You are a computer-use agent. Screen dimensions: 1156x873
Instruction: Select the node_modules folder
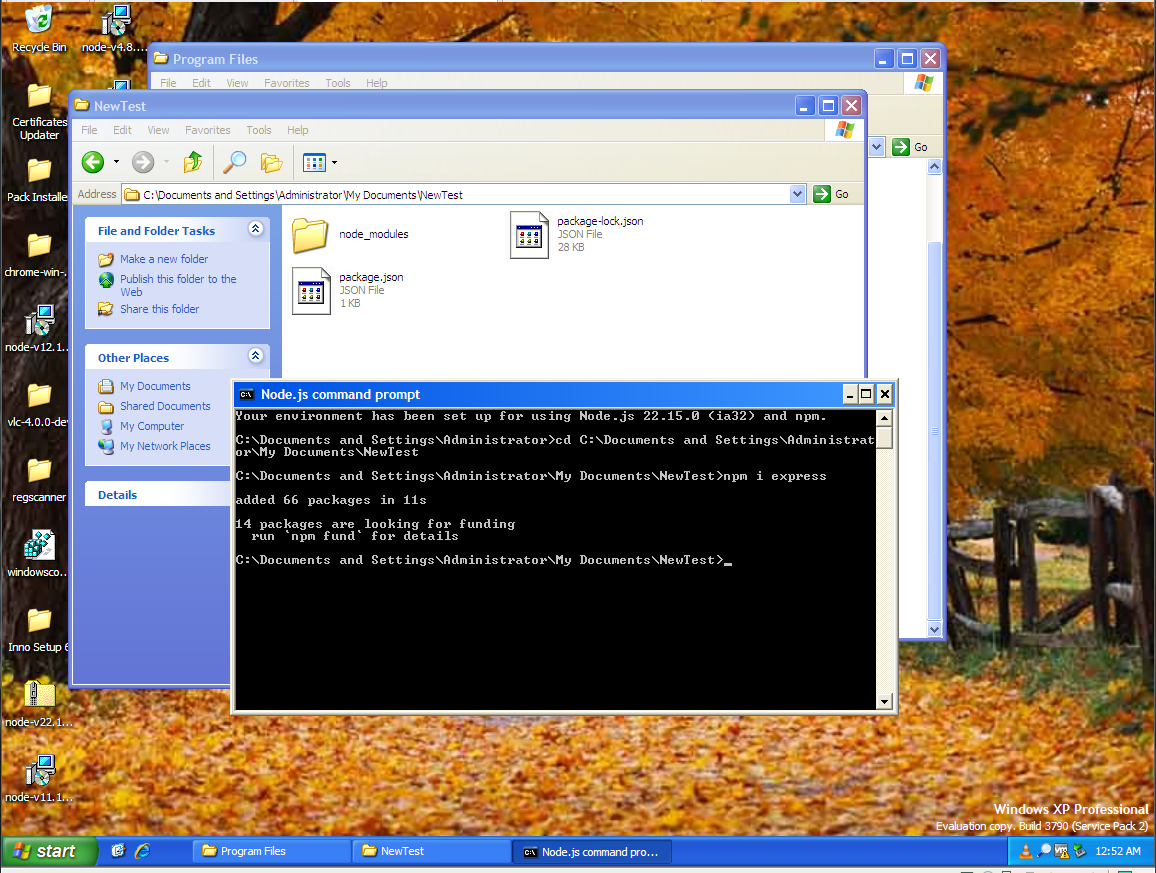[310, 234]
